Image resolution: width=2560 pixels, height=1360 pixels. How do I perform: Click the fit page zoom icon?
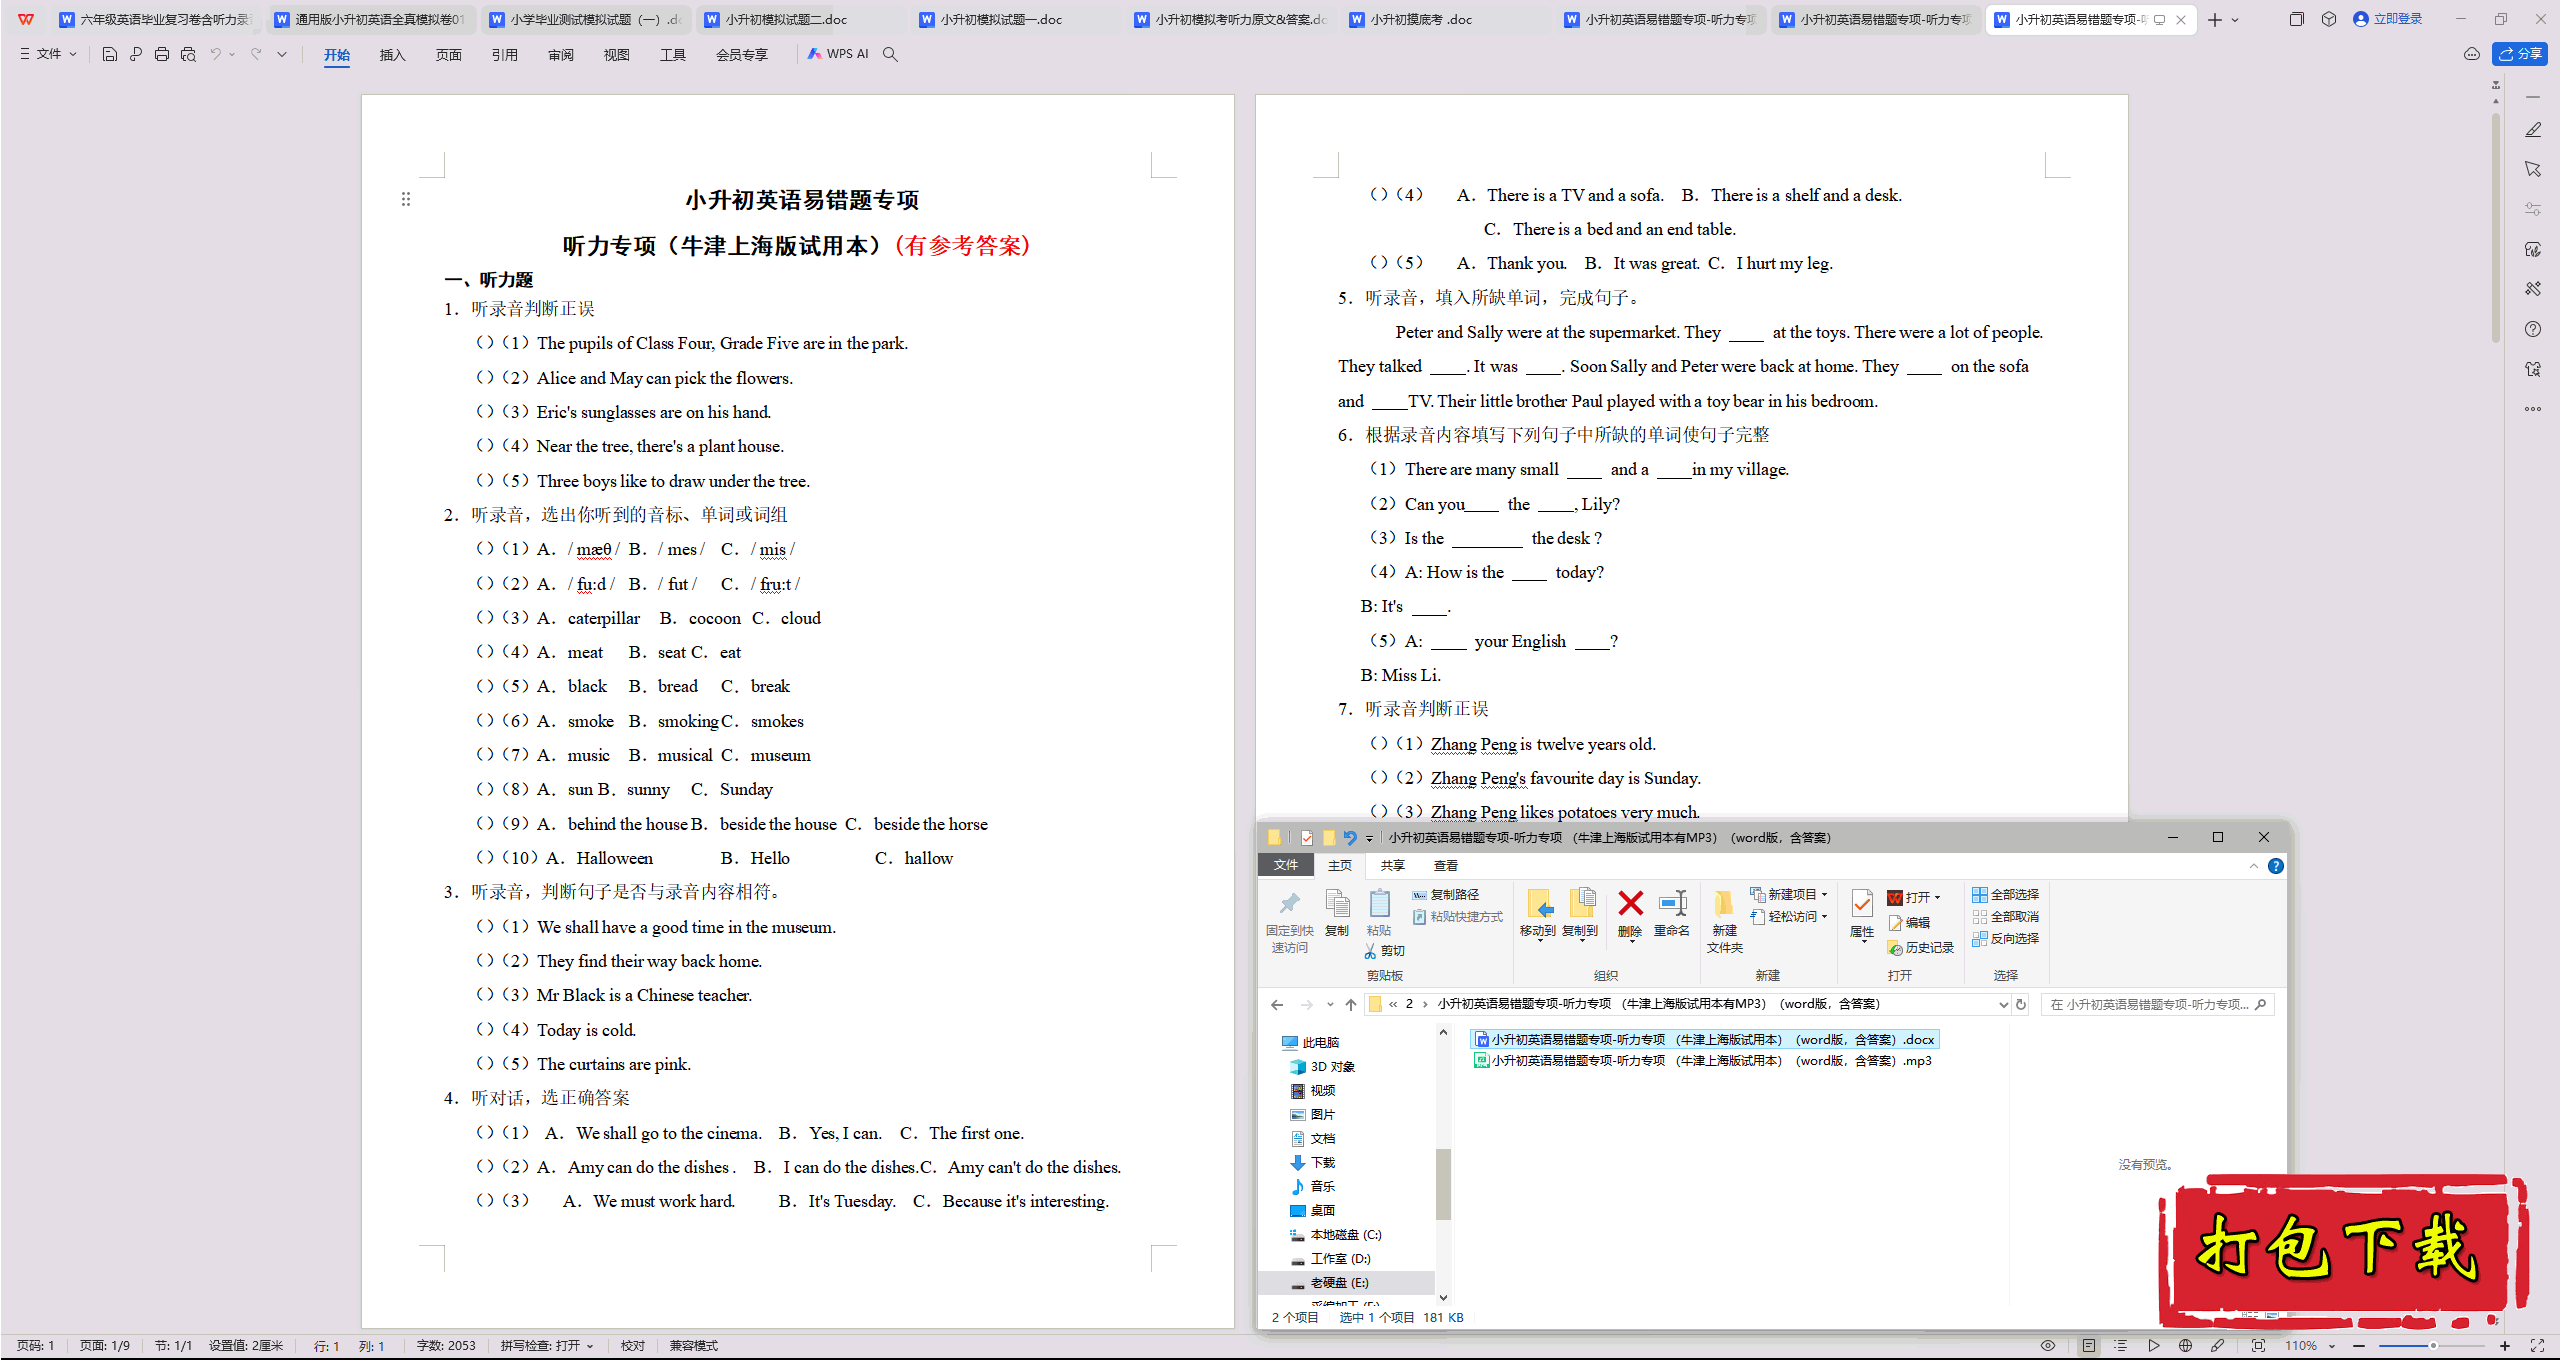2258,1346
